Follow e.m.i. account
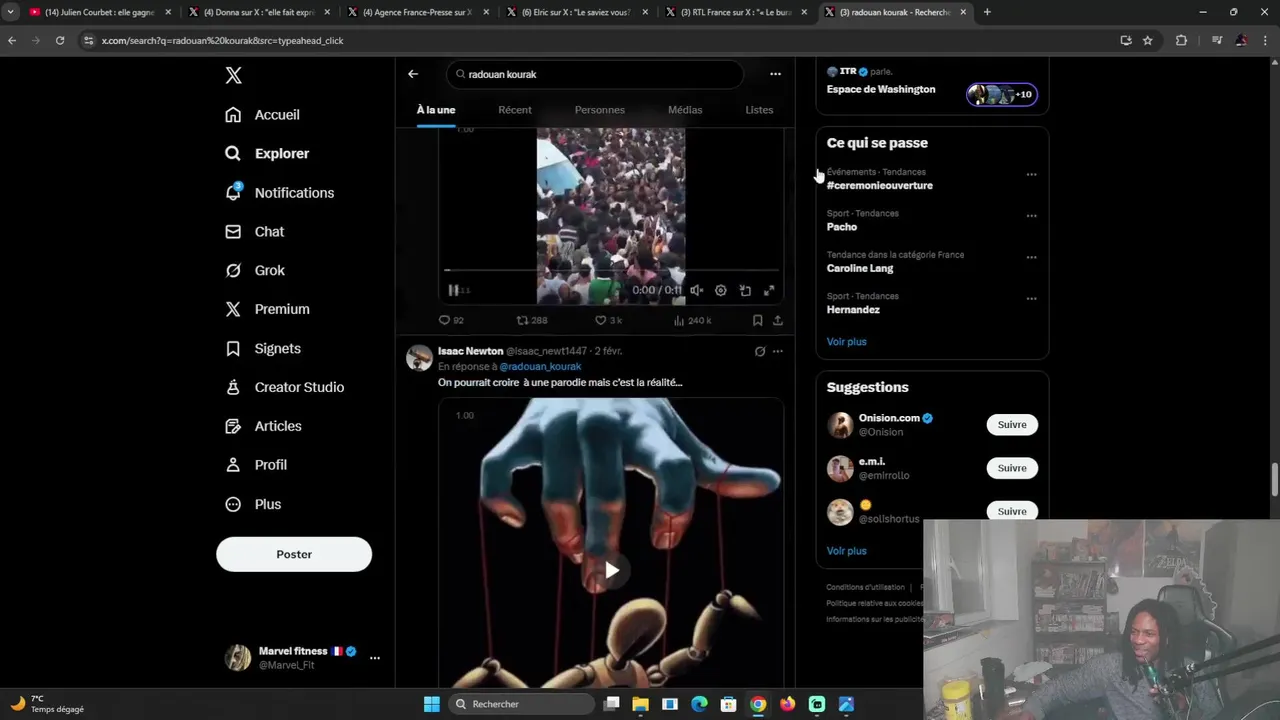Viewport: 1280px width, 720px height. [1012, 468]
